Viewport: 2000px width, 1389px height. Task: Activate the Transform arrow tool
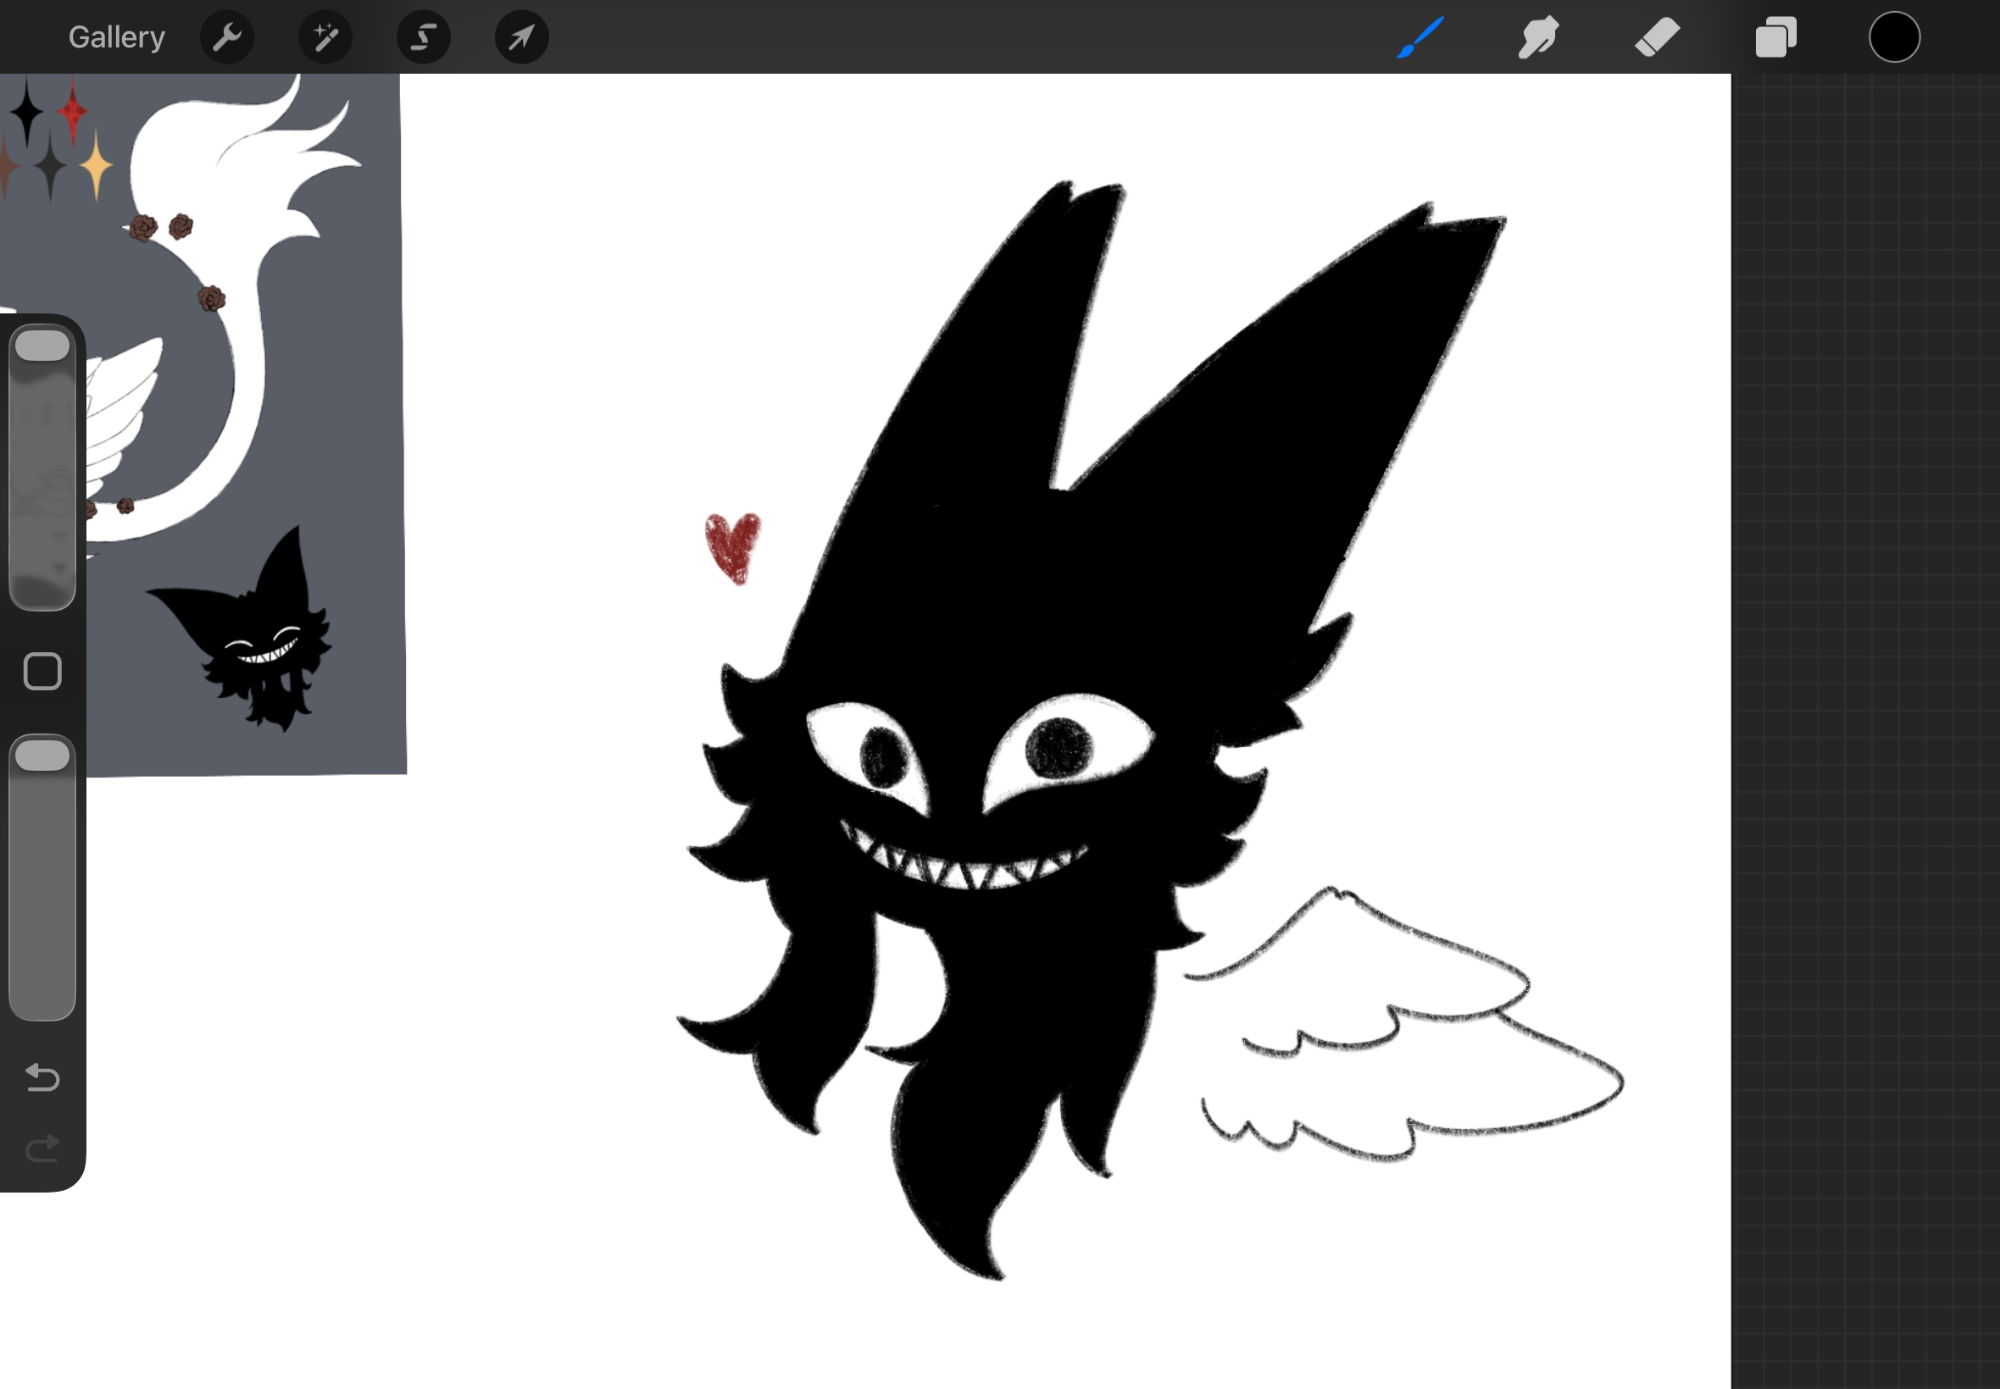[x=521, y=38]
